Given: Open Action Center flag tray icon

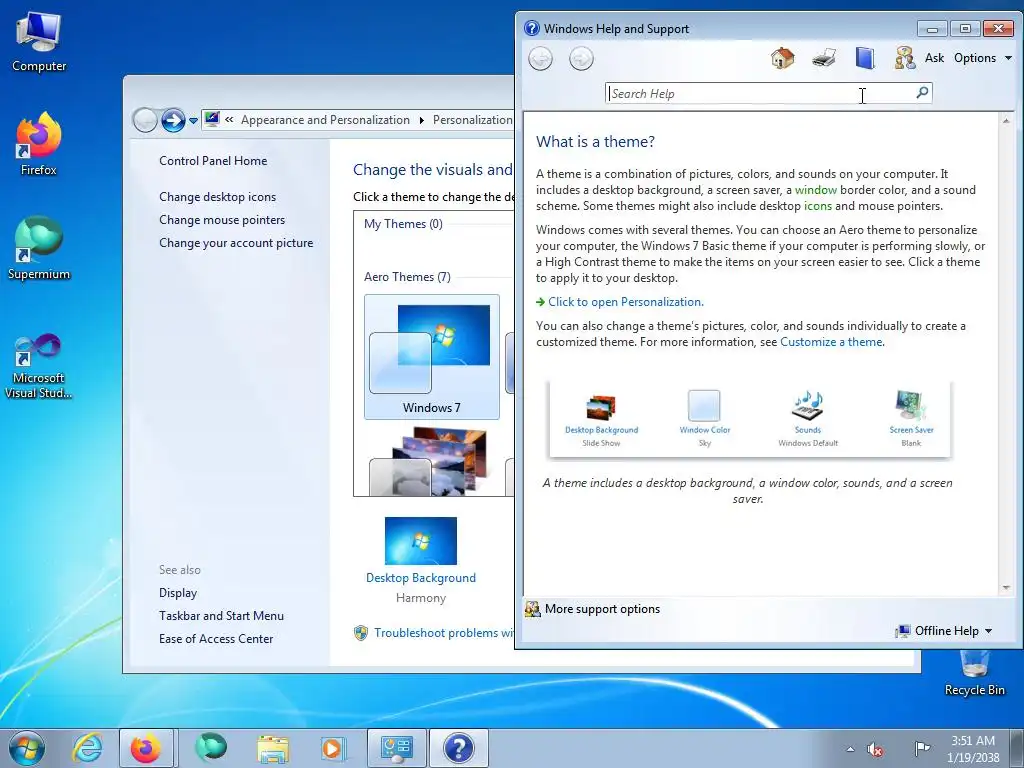Looking at the screenshot, I should pyautogui.click(x=921, y=749).
